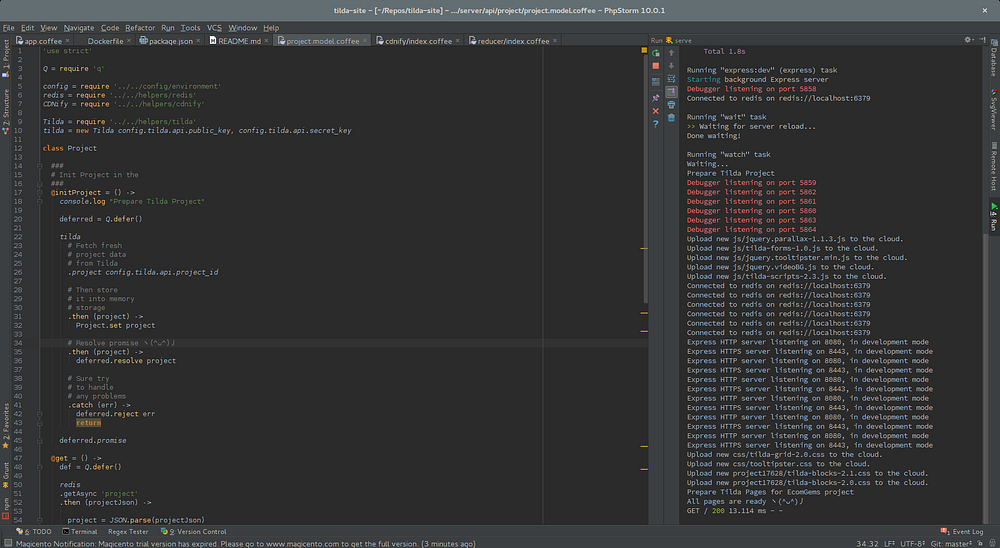The image size is (1000, 548).
Task: Open the File menu
Action: (x=8, y=27)
